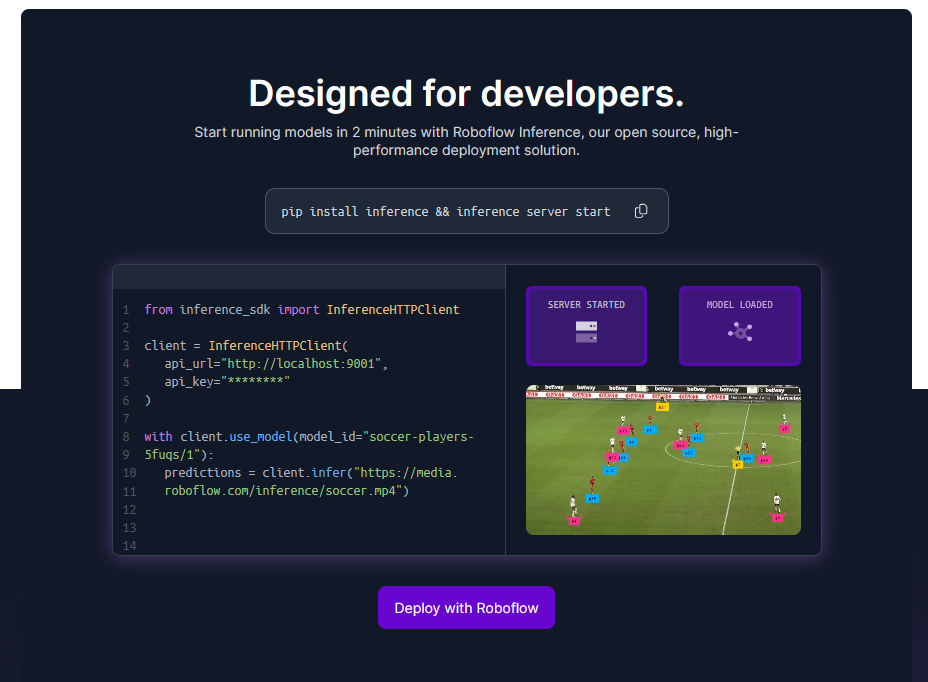This screenshot has height=682, width=928.
Task: Click the Deploy with Roboflow button
Action: click(466, 608)
